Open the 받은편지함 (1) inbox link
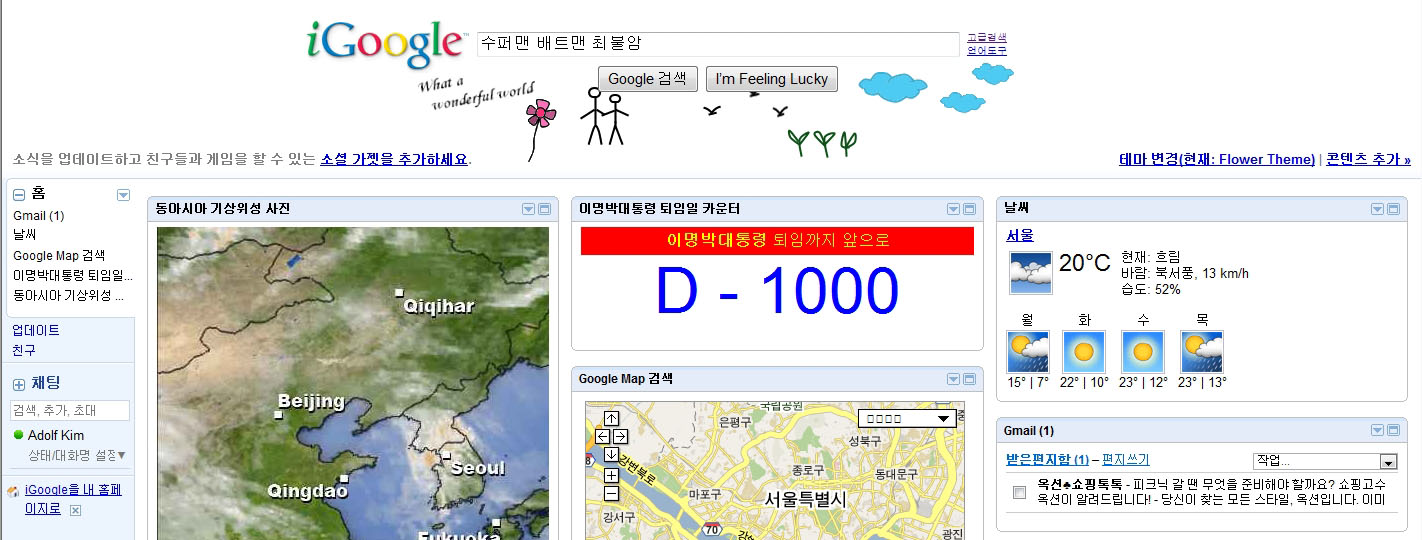This screenshot has width=1422, height=540. [1047, 459]
